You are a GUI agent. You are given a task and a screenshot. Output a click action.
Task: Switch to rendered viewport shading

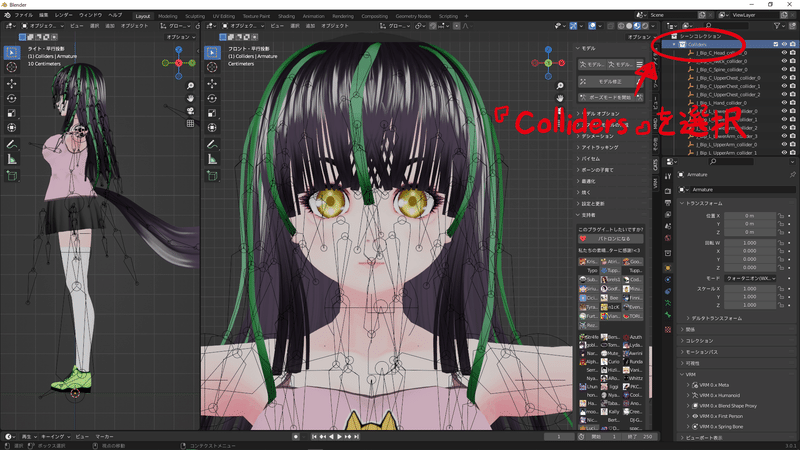pos(645,26)
